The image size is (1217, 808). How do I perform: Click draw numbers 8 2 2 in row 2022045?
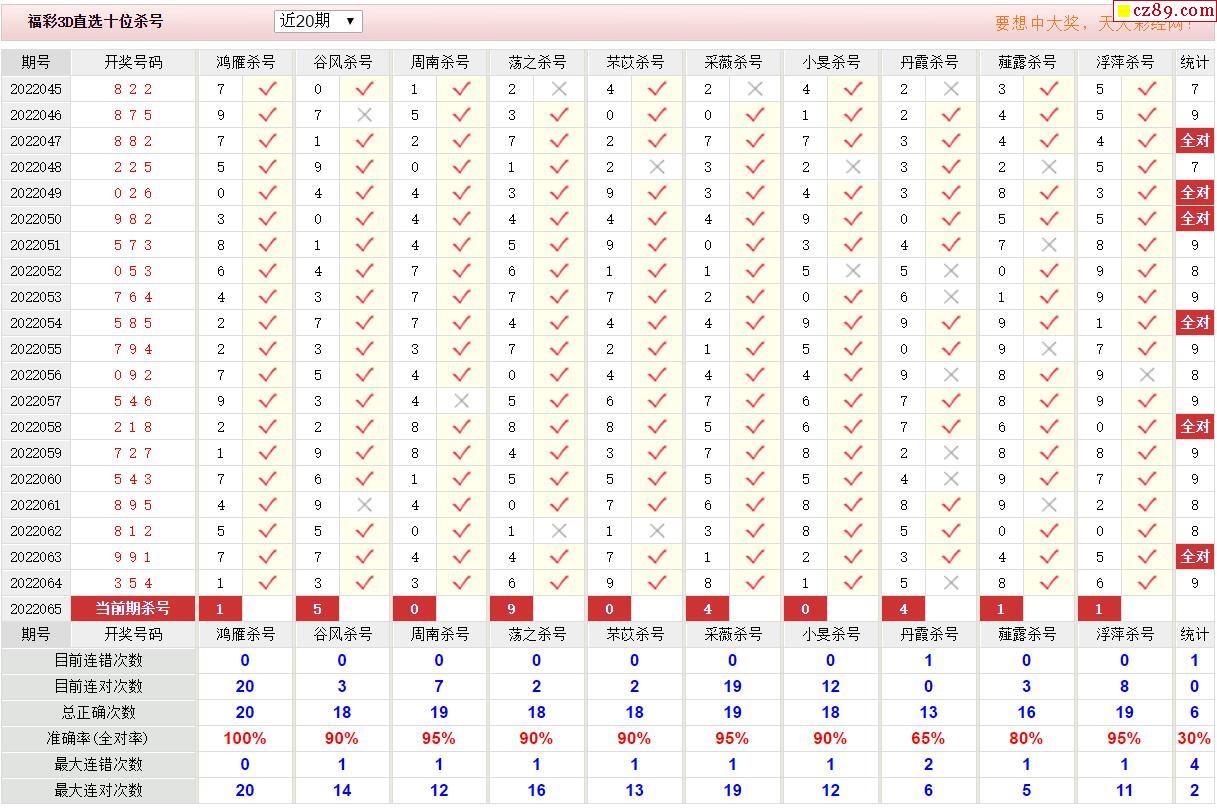[133, 89]
